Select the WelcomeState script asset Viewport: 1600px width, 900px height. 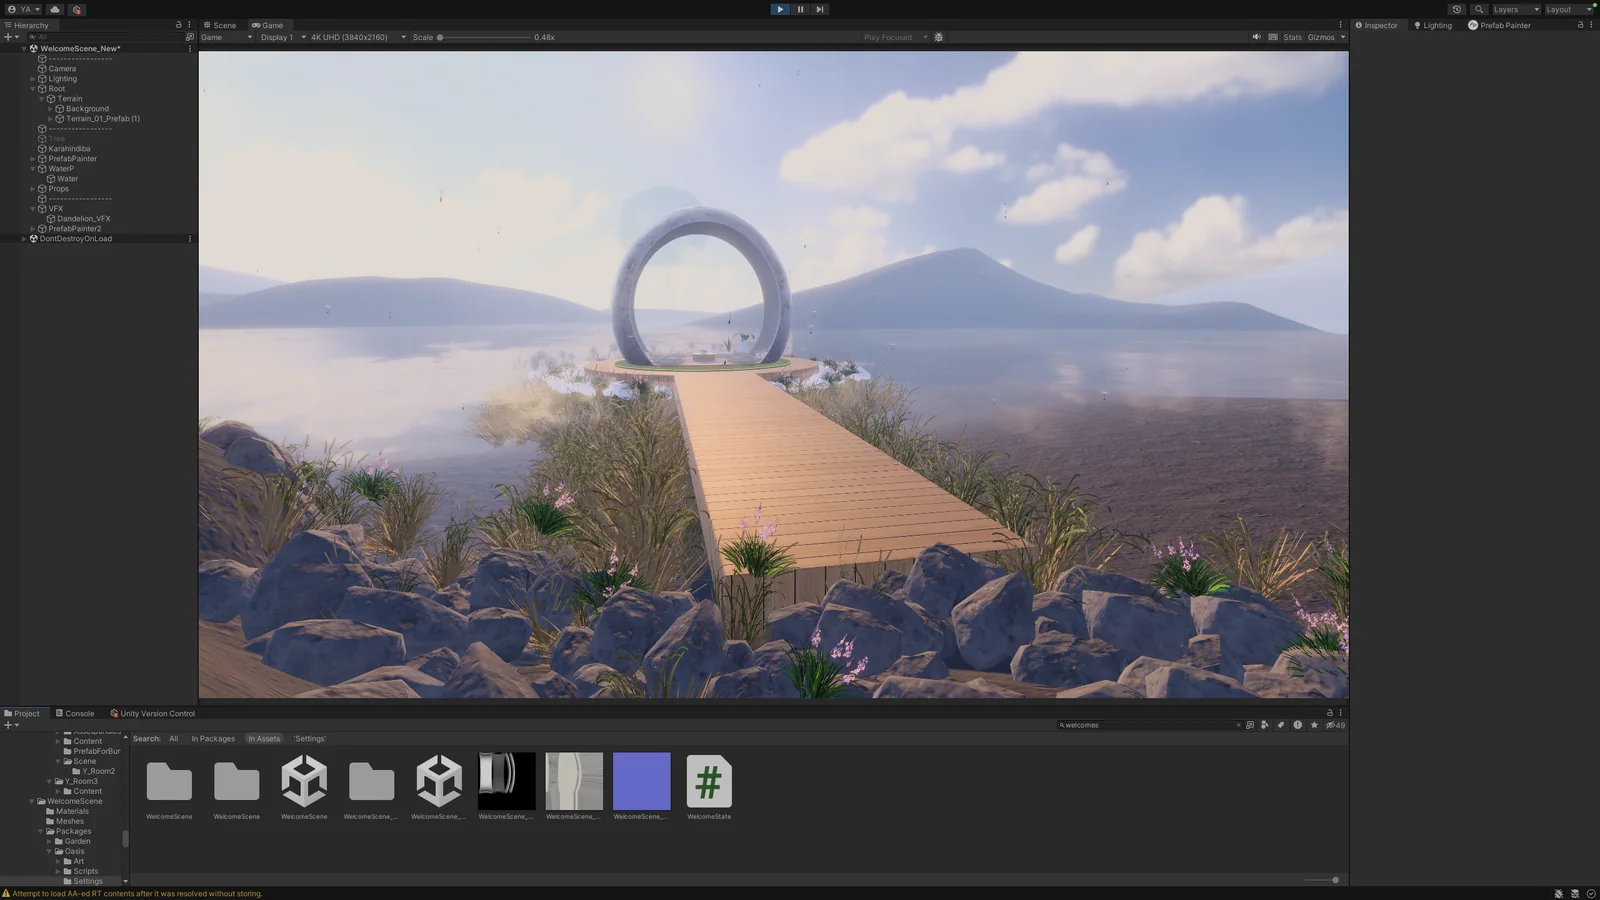coord(709,787)
